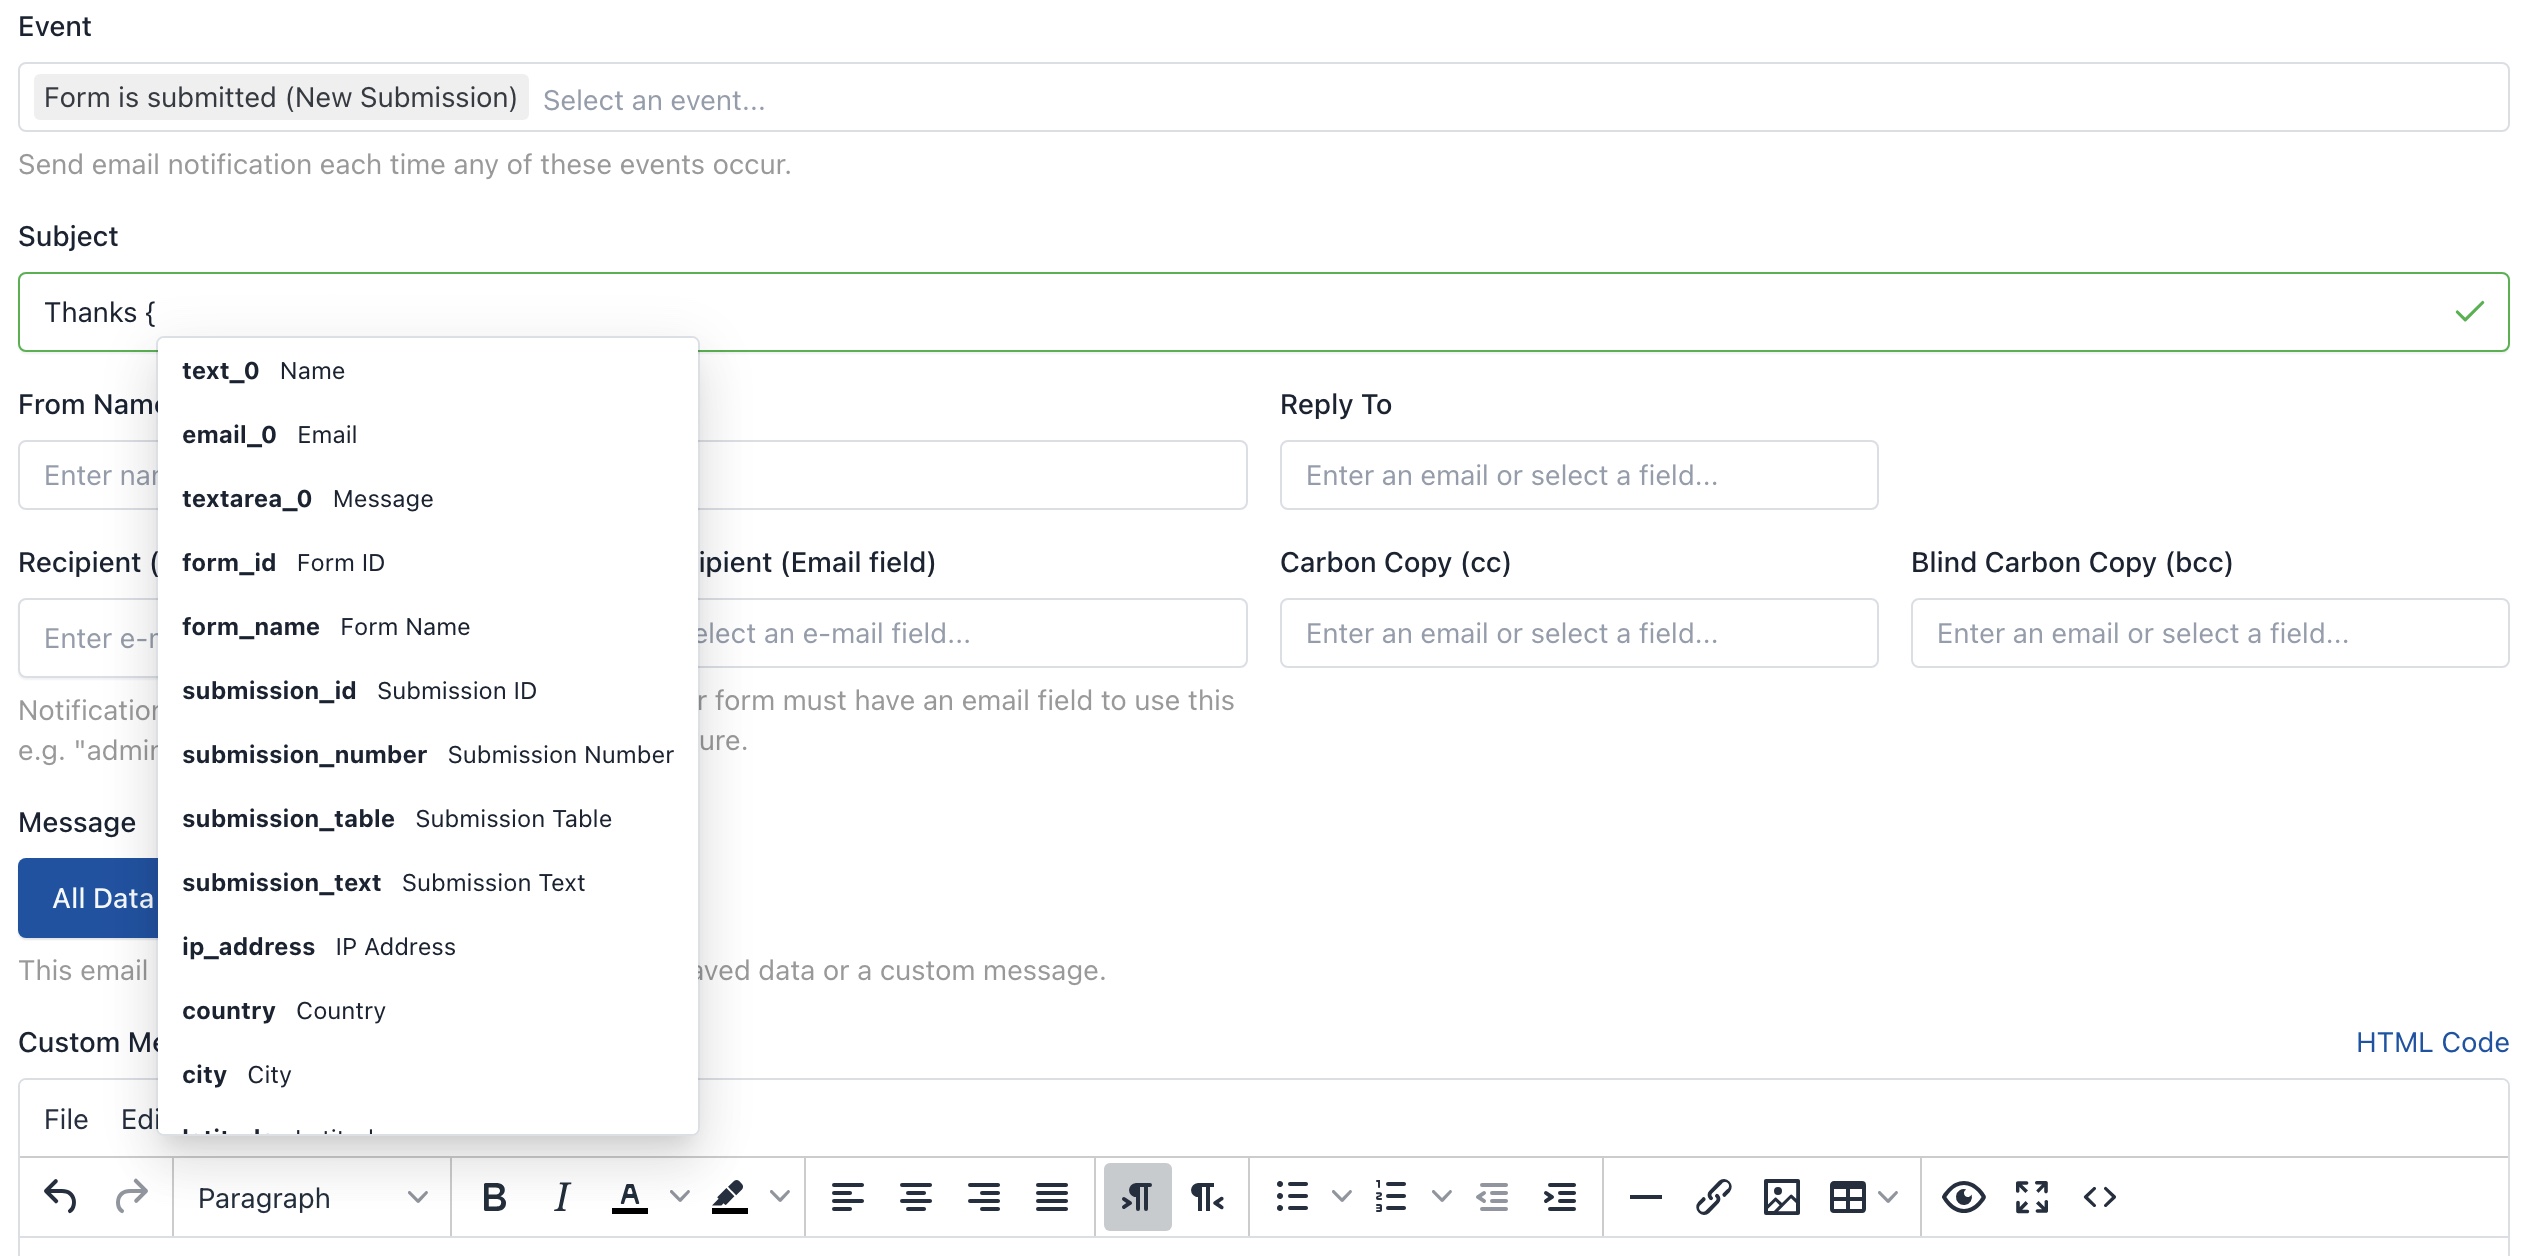Insert an image
This screenshot has width=2522, height=1256.
1782,1196
